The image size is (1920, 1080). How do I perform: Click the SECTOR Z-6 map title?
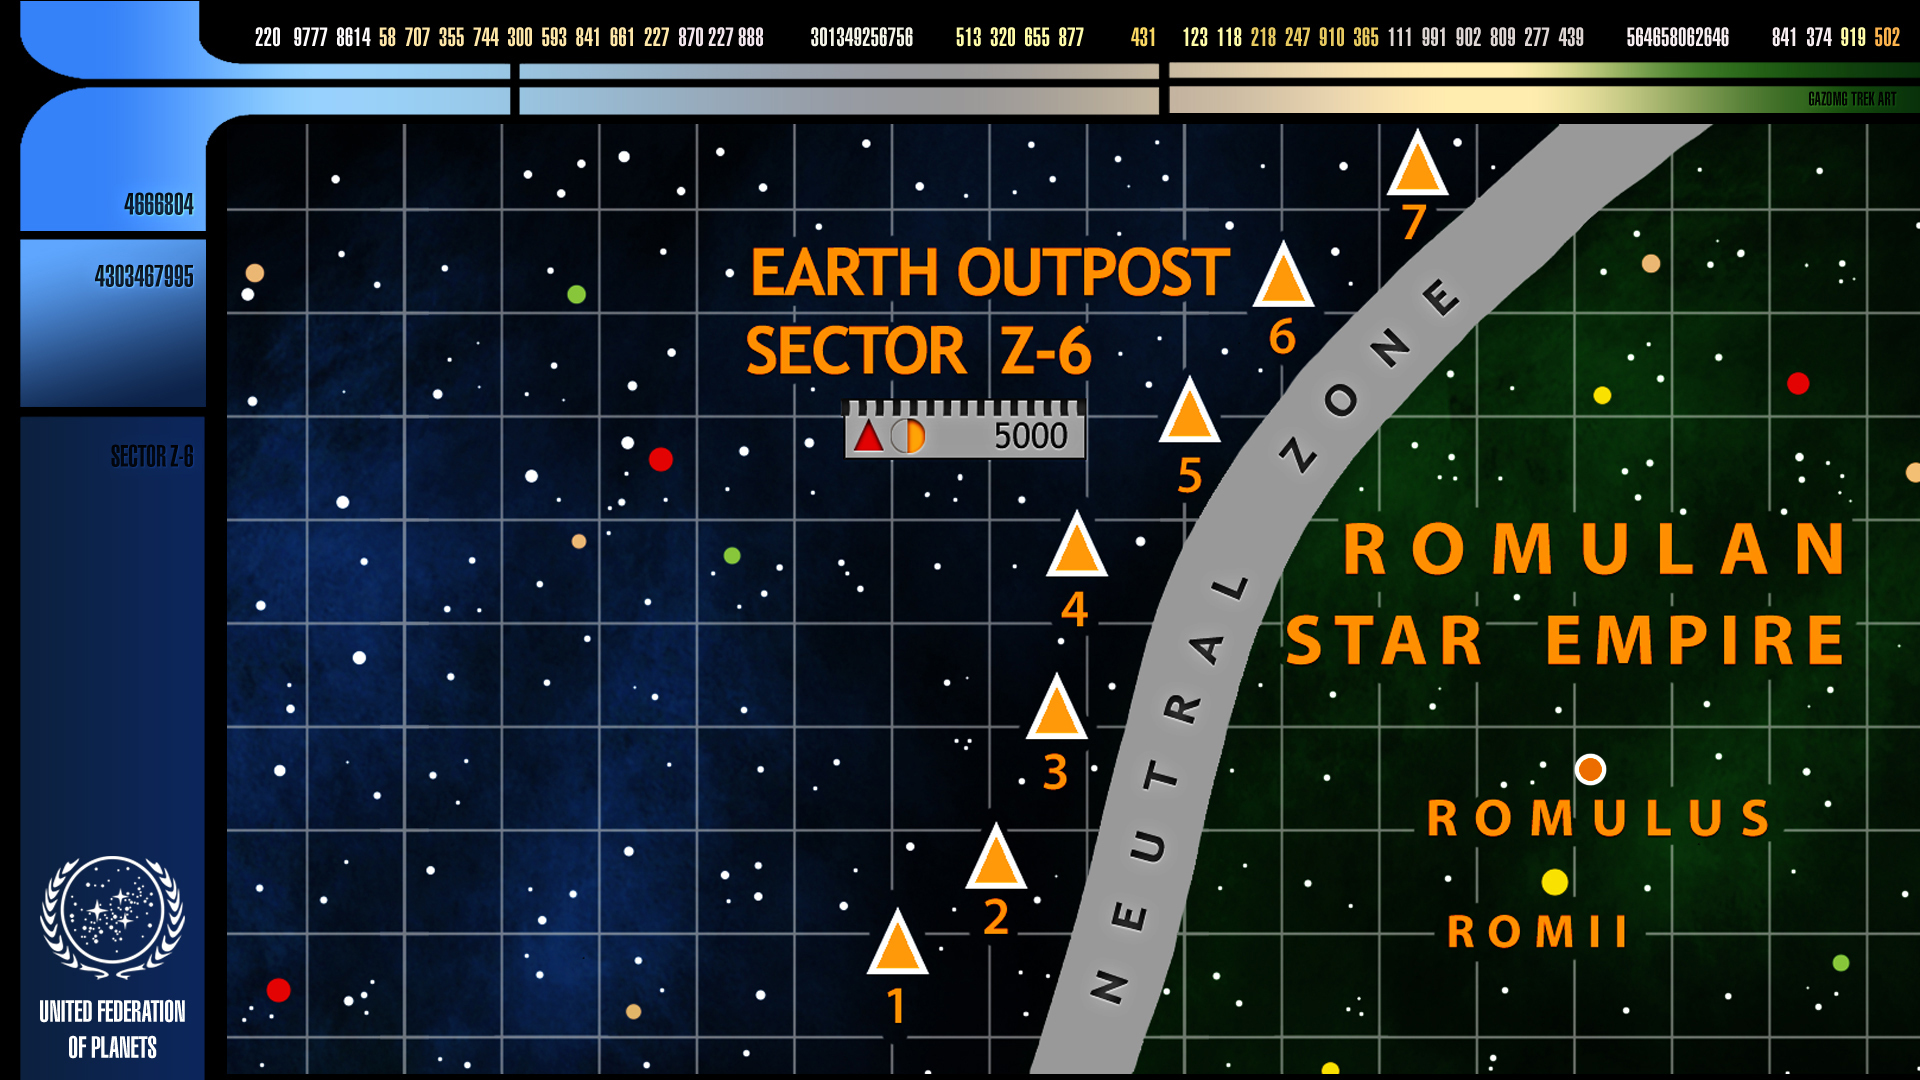pyautogui.click(x=918, y=351)
